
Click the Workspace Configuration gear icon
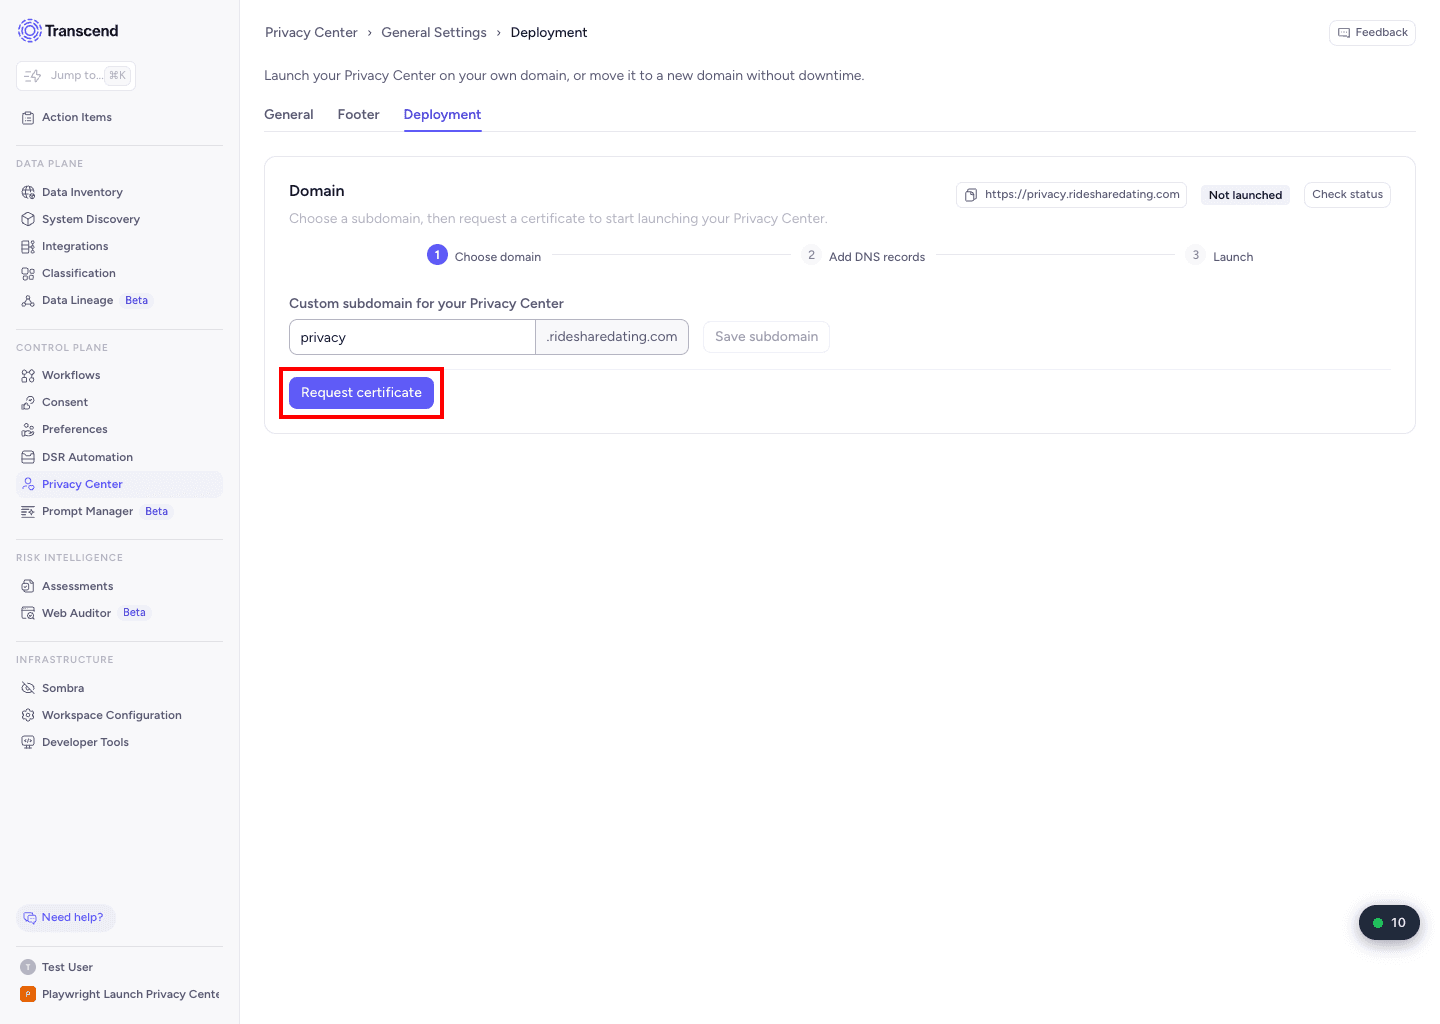coord(28,715)
